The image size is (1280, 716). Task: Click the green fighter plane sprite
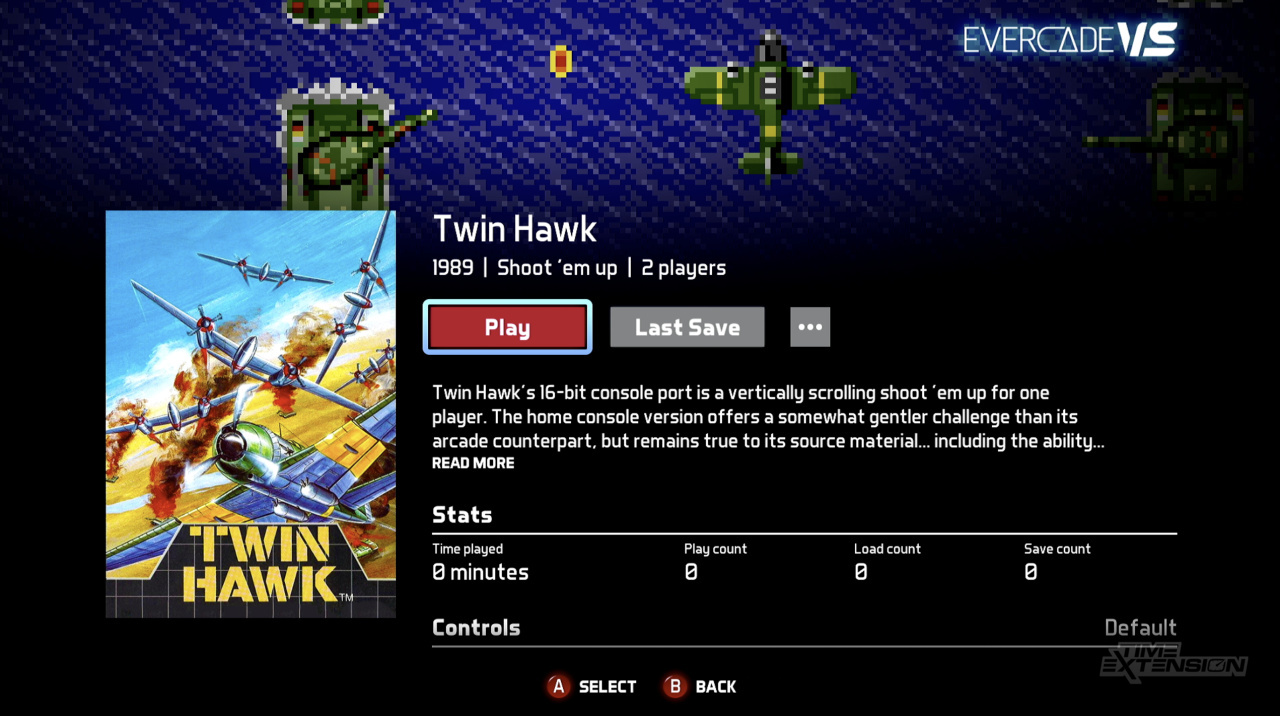pos(770,105)
